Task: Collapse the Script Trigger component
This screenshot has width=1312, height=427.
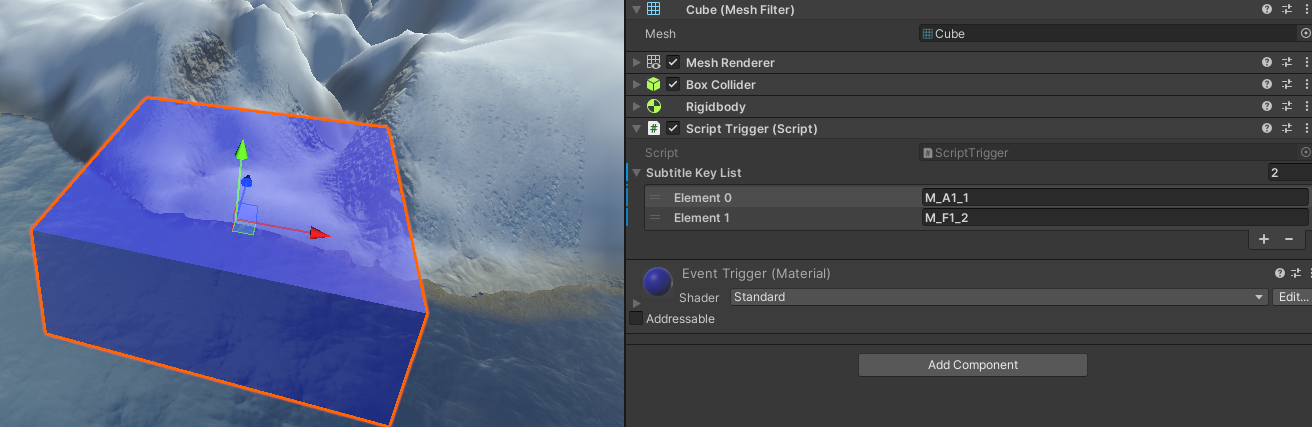Action: point(637,128)
